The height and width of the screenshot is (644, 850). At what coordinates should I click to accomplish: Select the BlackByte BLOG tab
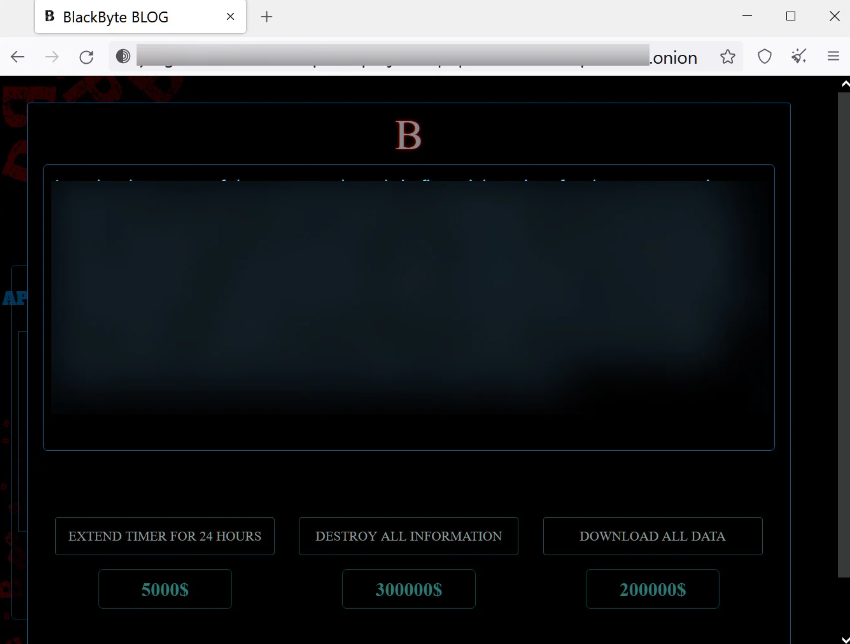click(140, 17)
